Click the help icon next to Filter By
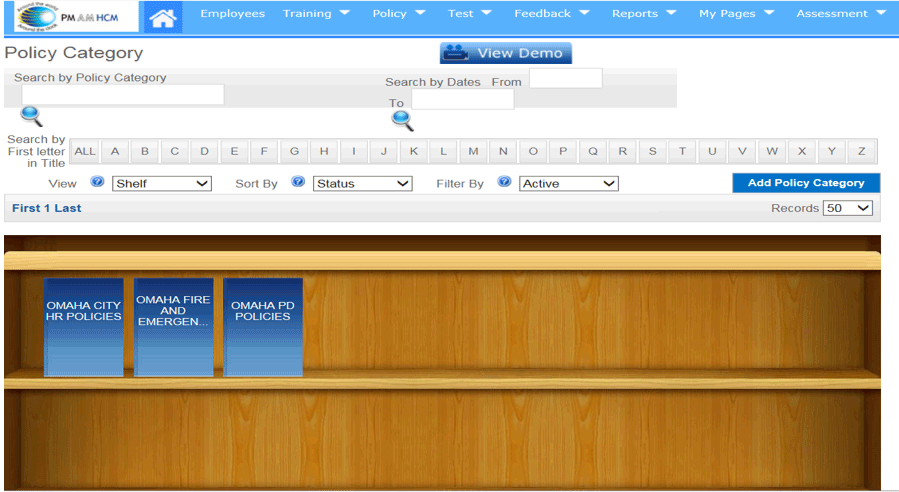 [x=504, y=182]
